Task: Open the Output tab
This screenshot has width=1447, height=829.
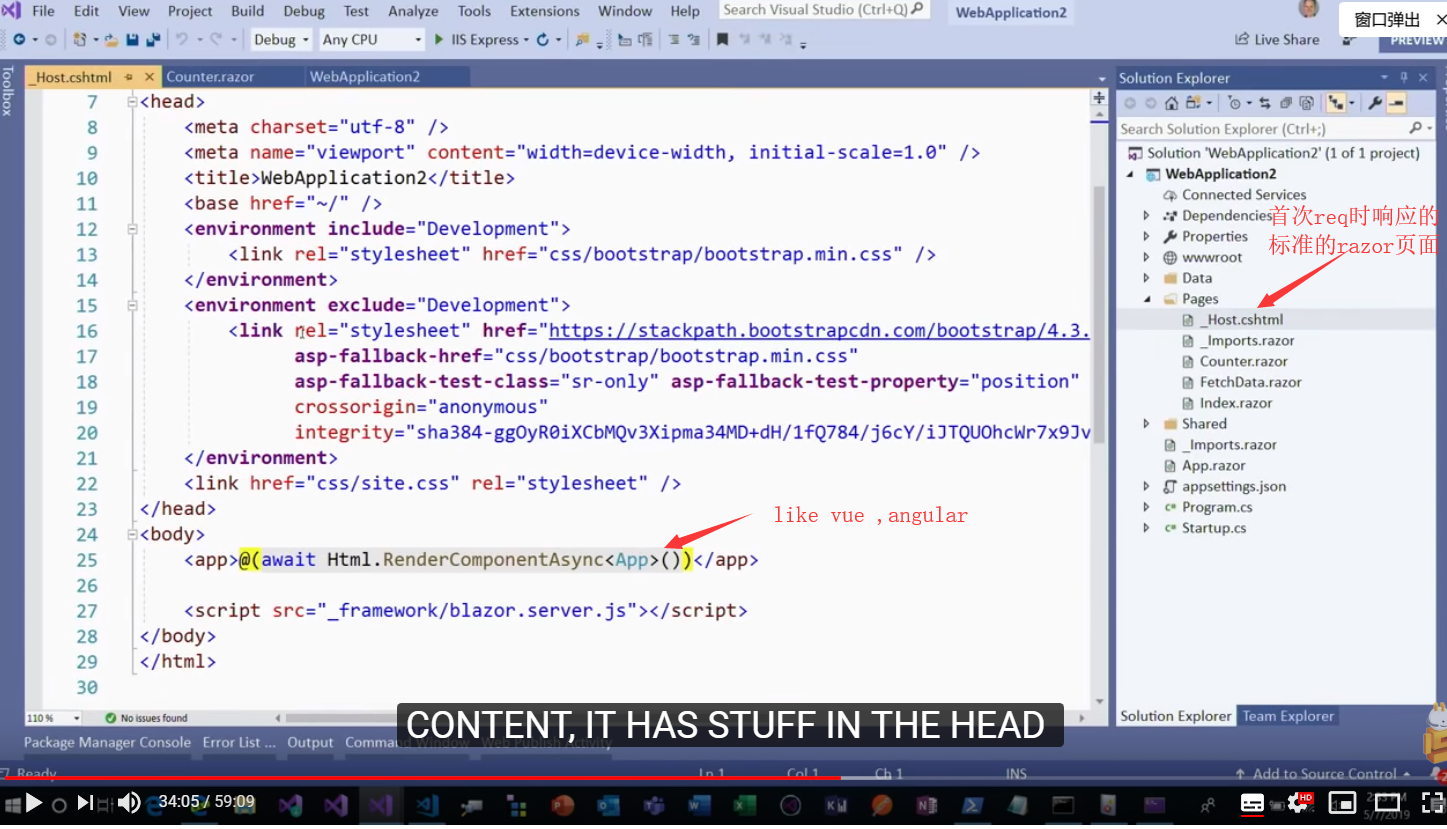Action: pos(310,743)
